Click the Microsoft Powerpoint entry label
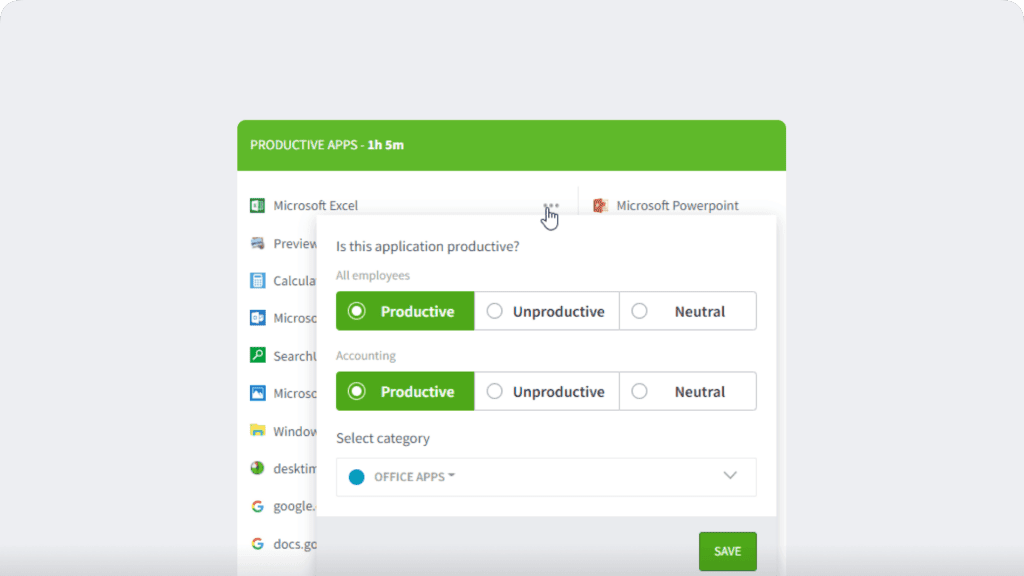This screenshot has width=1024, height=576. (677, 205)
